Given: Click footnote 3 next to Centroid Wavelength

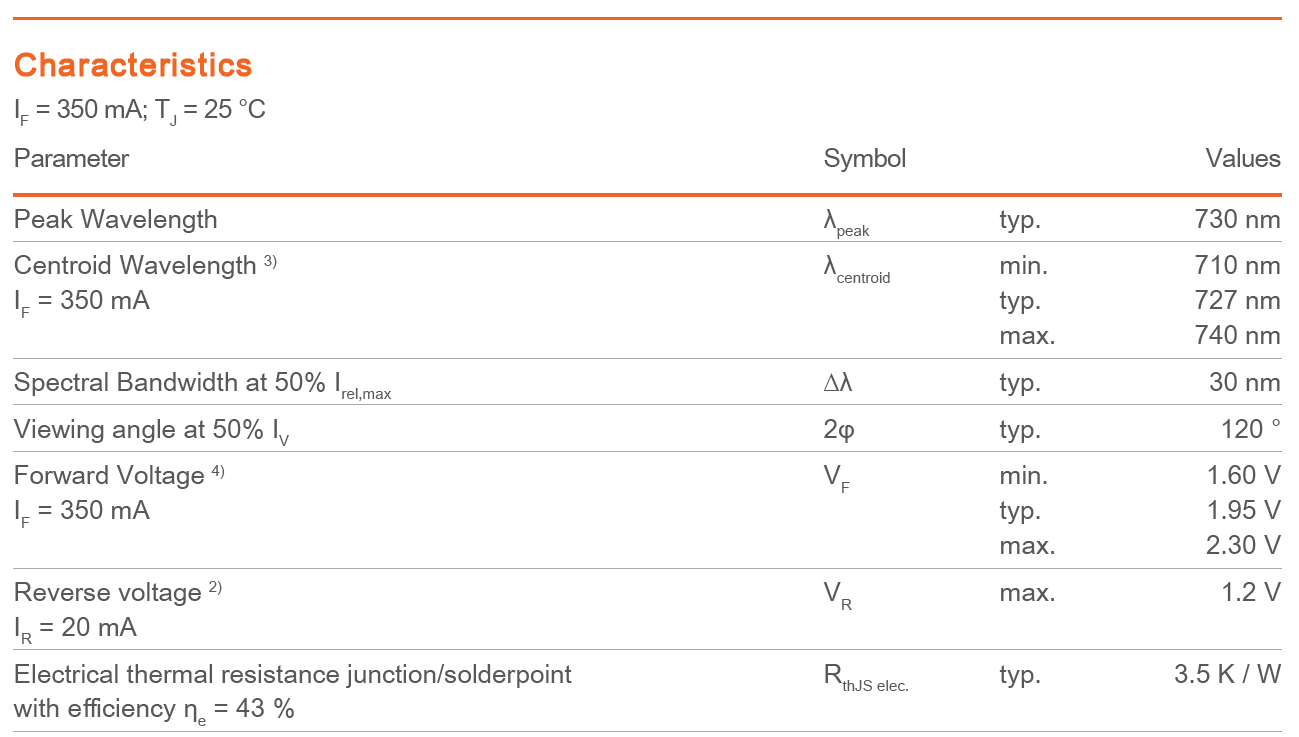Looking at the screenshot, I should tap(270, 262).
